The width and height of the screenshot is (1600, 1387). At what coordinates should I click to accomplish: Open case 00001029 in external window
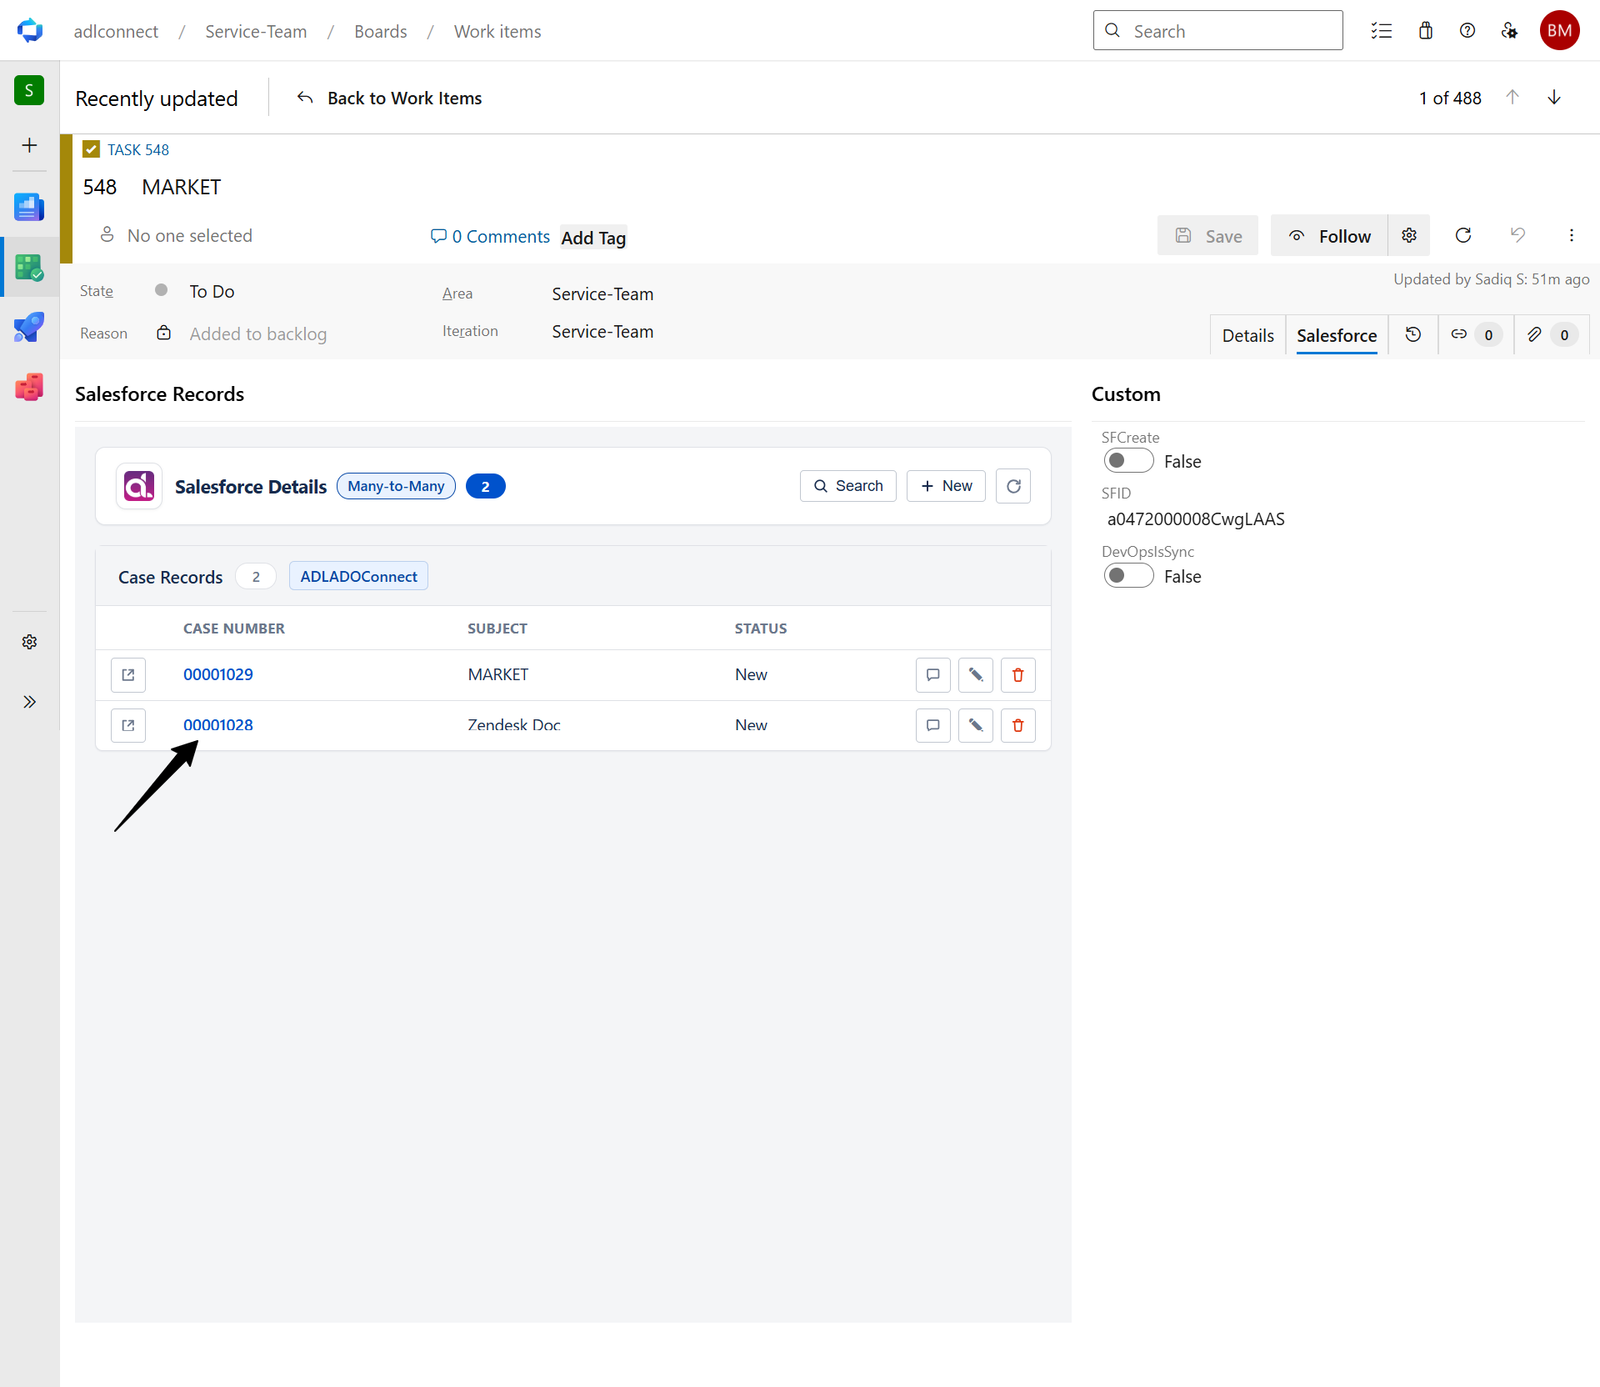128,675
